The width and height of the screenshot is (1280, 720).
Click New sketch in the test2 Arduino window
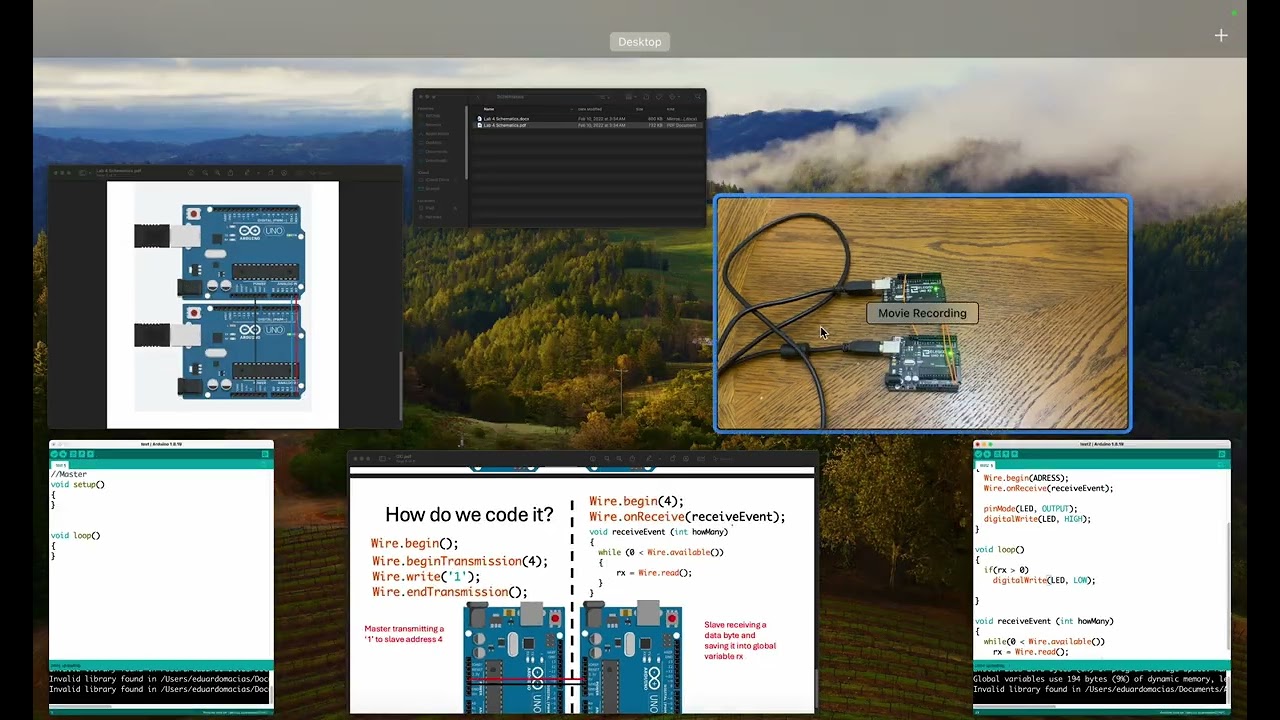[996, 454]
